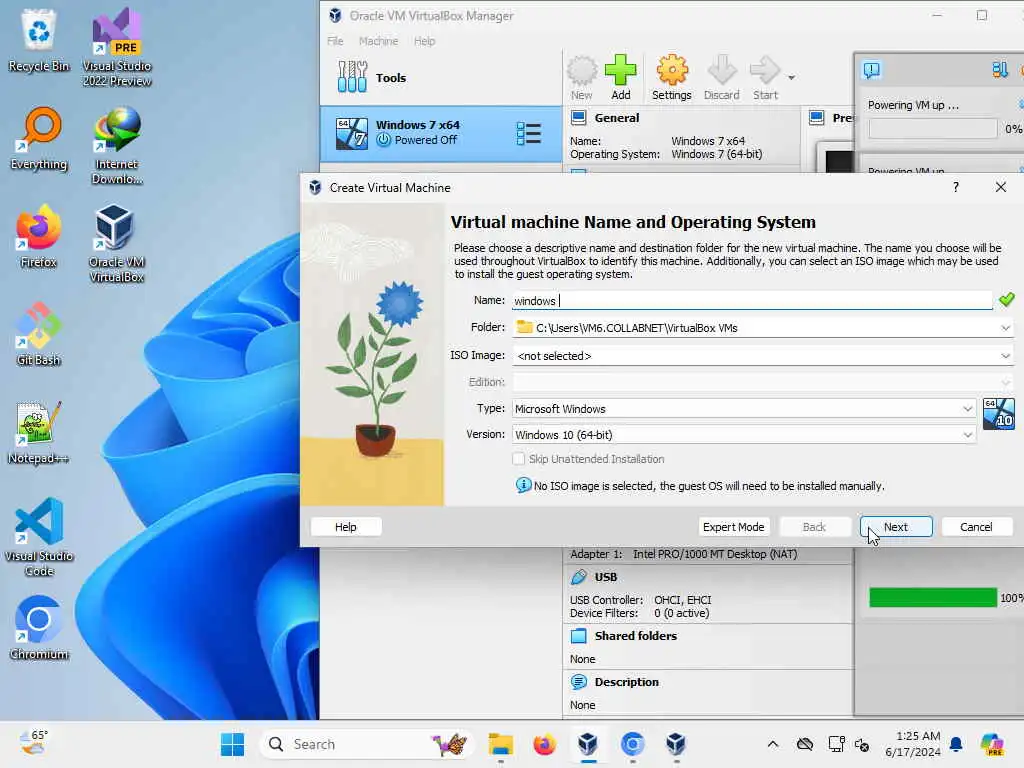Launch Visual Studio Code desktop shortcut
Image resolution: width=1024 pixels, height=768 pixels.
pyautogui.click(x=39, y=537)
